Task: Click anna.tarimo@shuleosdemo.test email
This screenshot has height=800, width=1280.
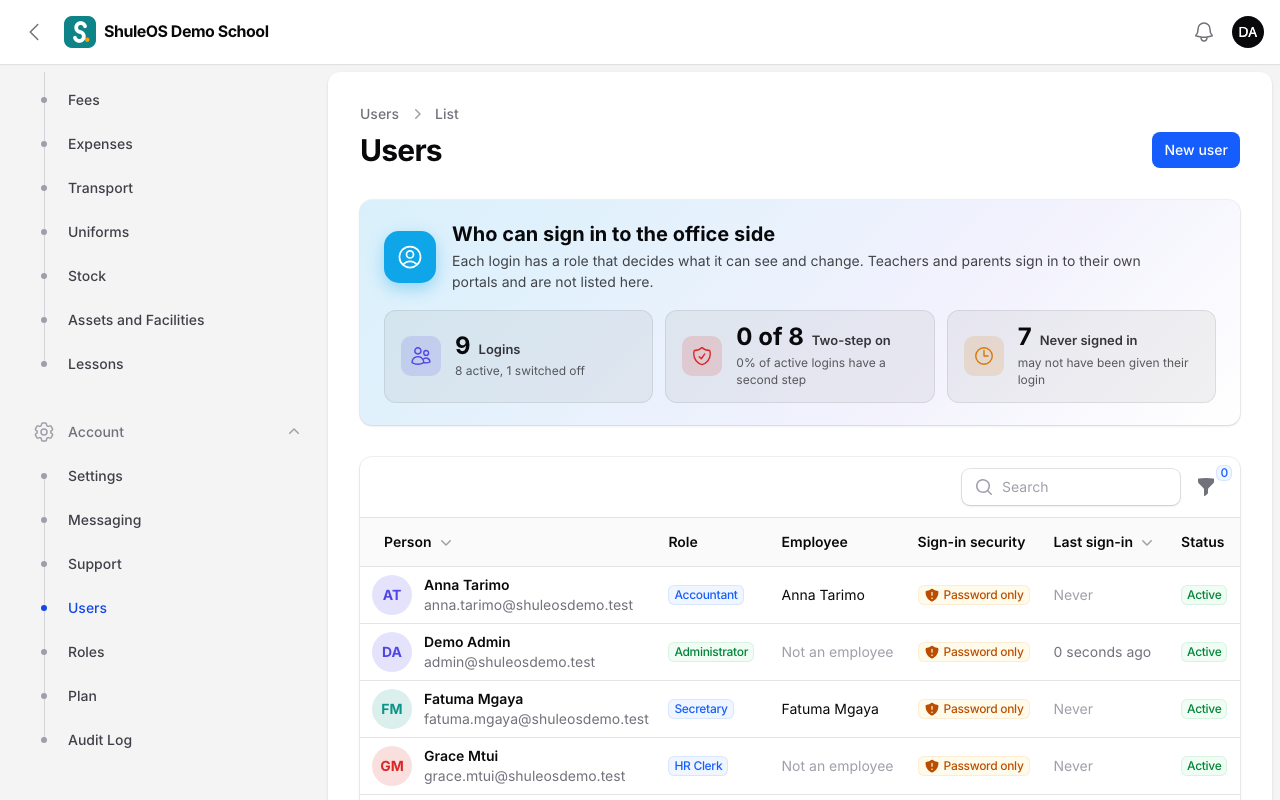Action: [528, 605]
